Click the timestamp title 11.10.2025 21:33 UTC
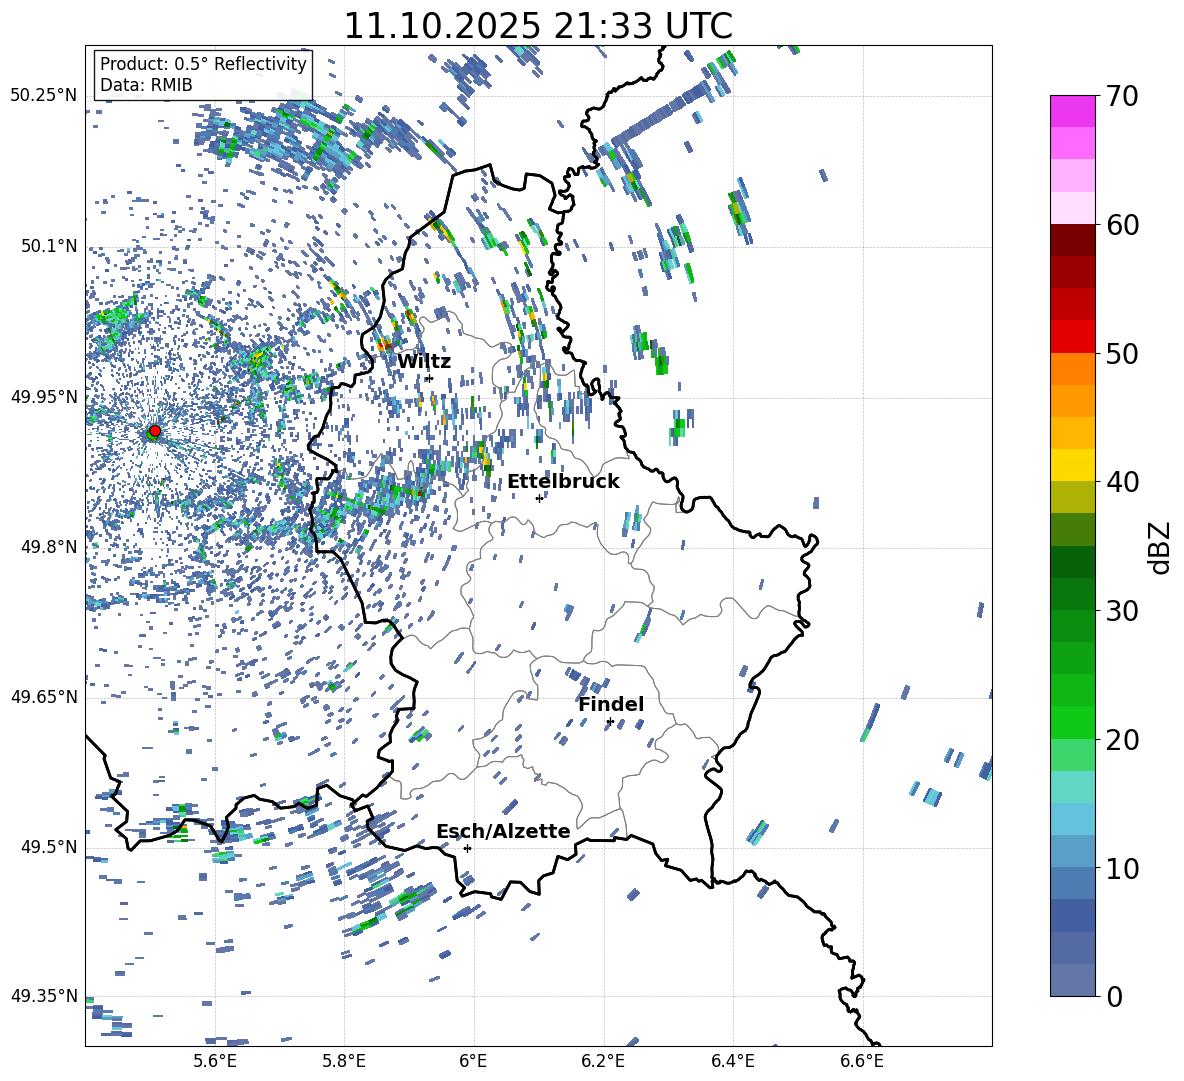This screenshot has height=1081, width=1184. coord(538,26)
